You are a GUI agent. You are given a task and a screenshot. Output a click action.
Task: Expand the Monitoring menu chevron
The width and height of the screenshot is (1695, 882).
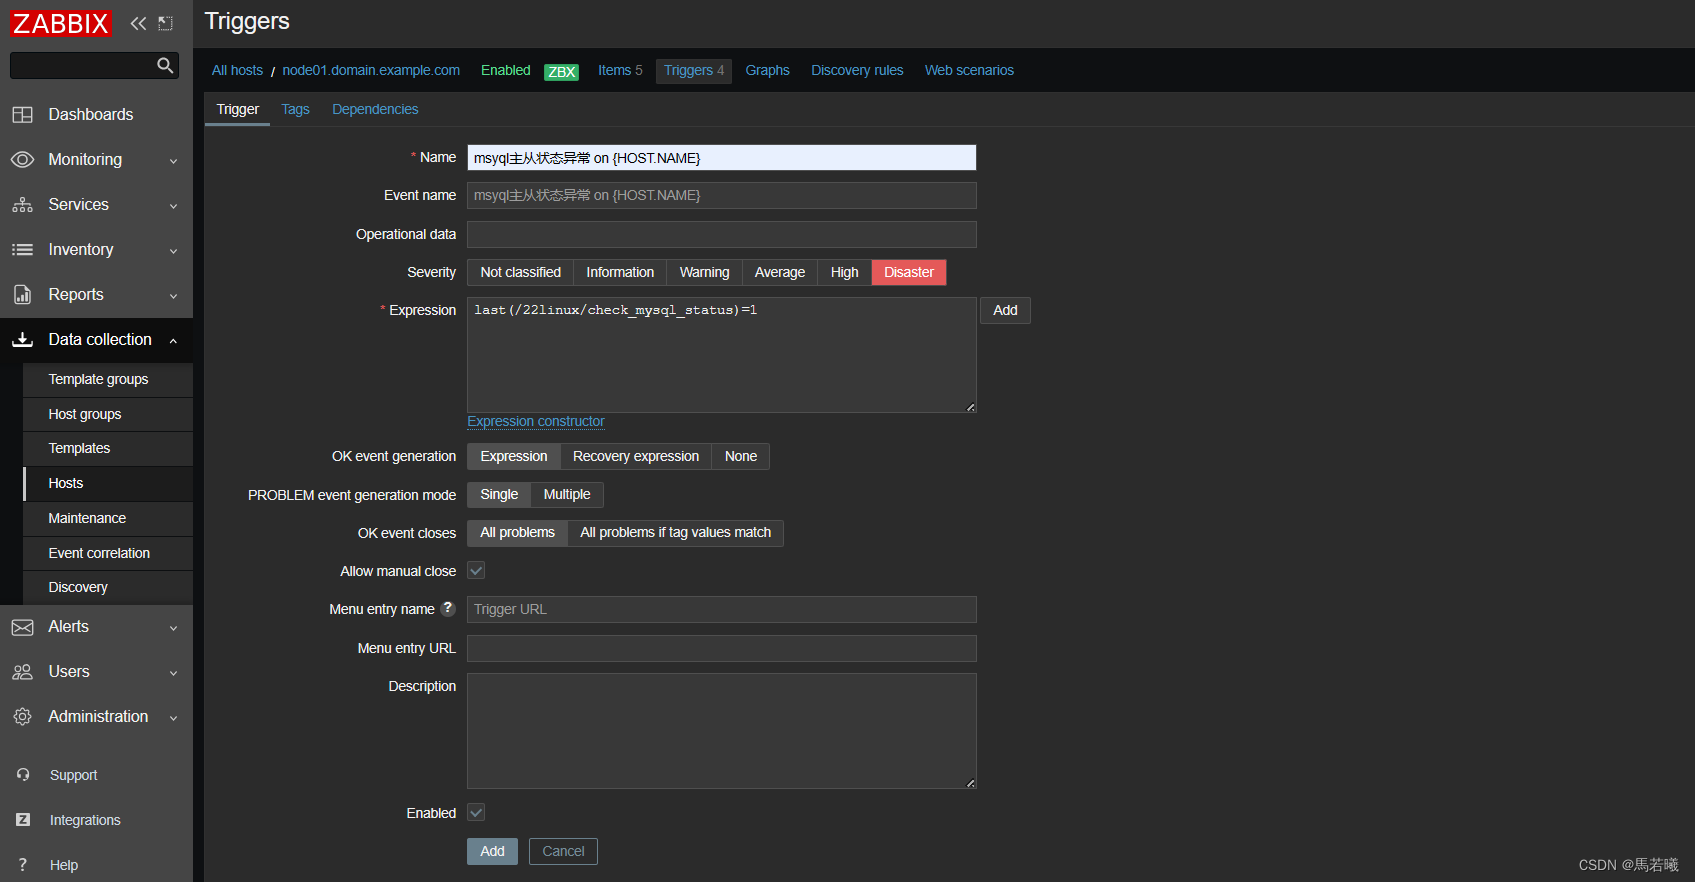173,161
